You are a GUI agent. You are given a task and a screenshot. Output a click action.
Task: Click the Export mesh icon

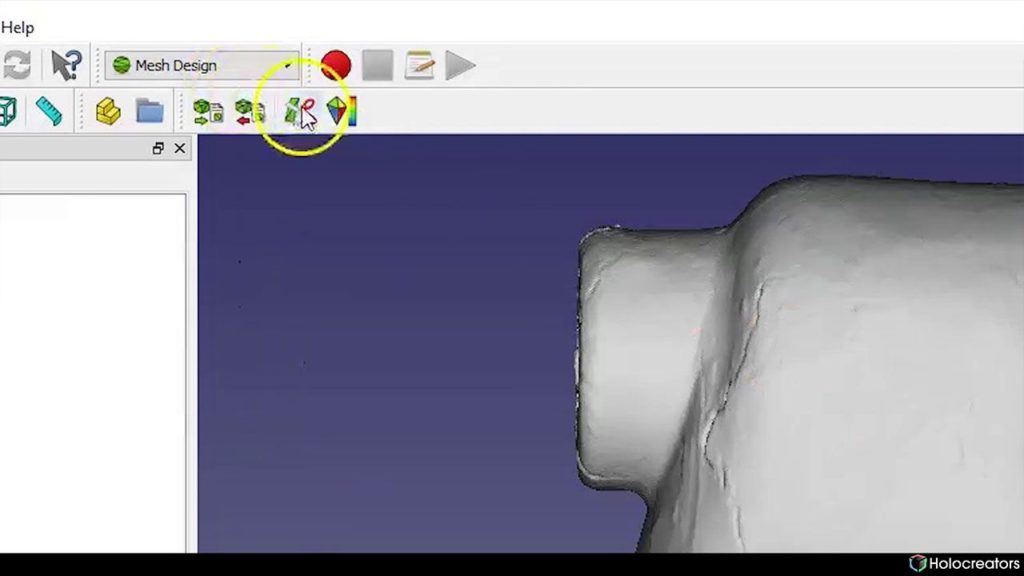coord(250,112)
